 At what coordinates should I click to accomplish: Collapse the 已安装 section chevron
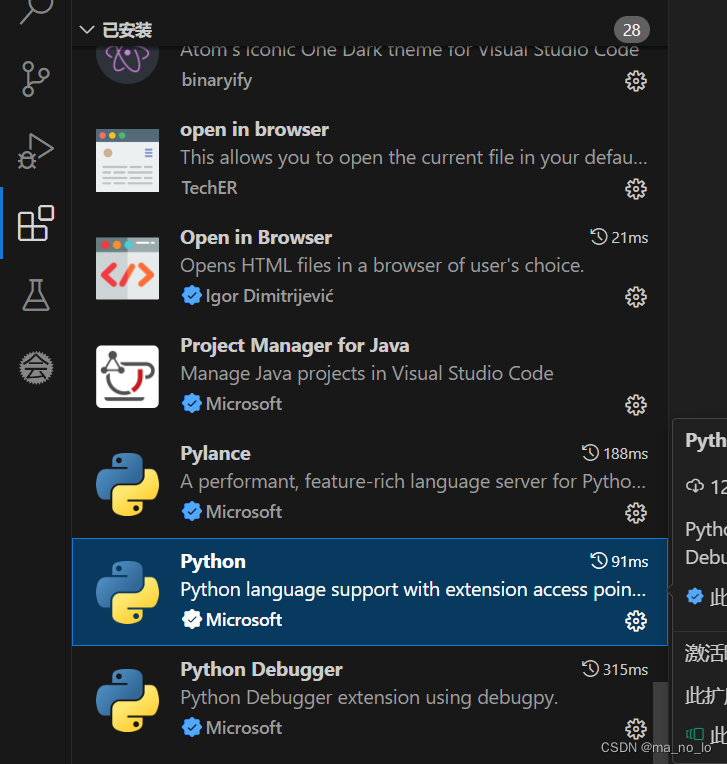pyautogui.click(x=87, y=30)
